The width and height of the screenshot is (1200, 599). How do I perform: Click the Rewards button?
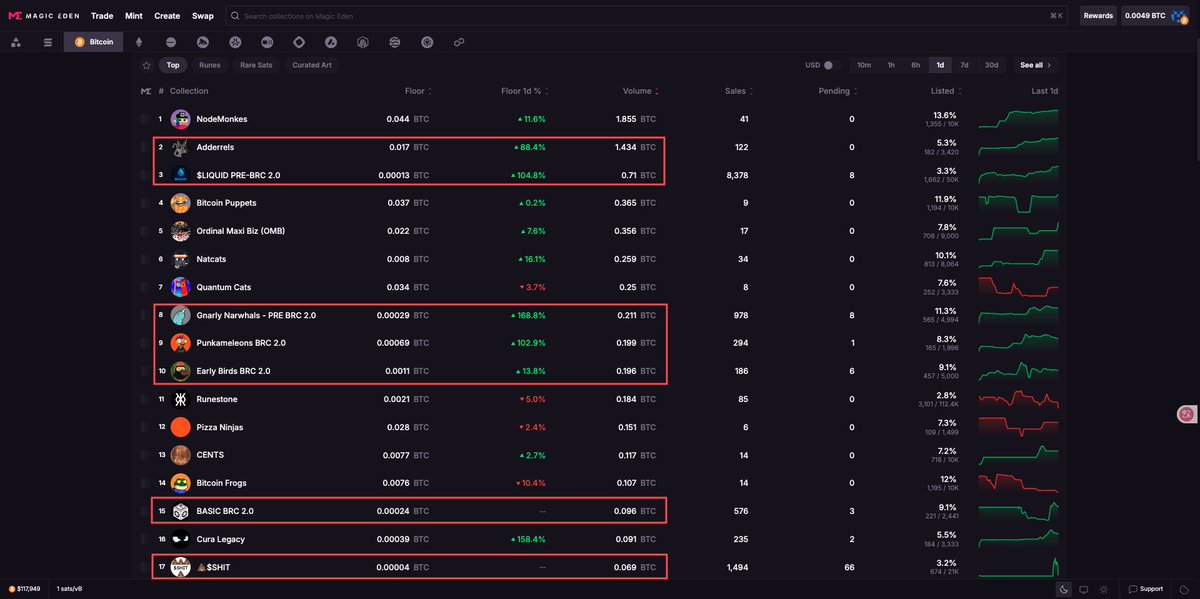1098,16
